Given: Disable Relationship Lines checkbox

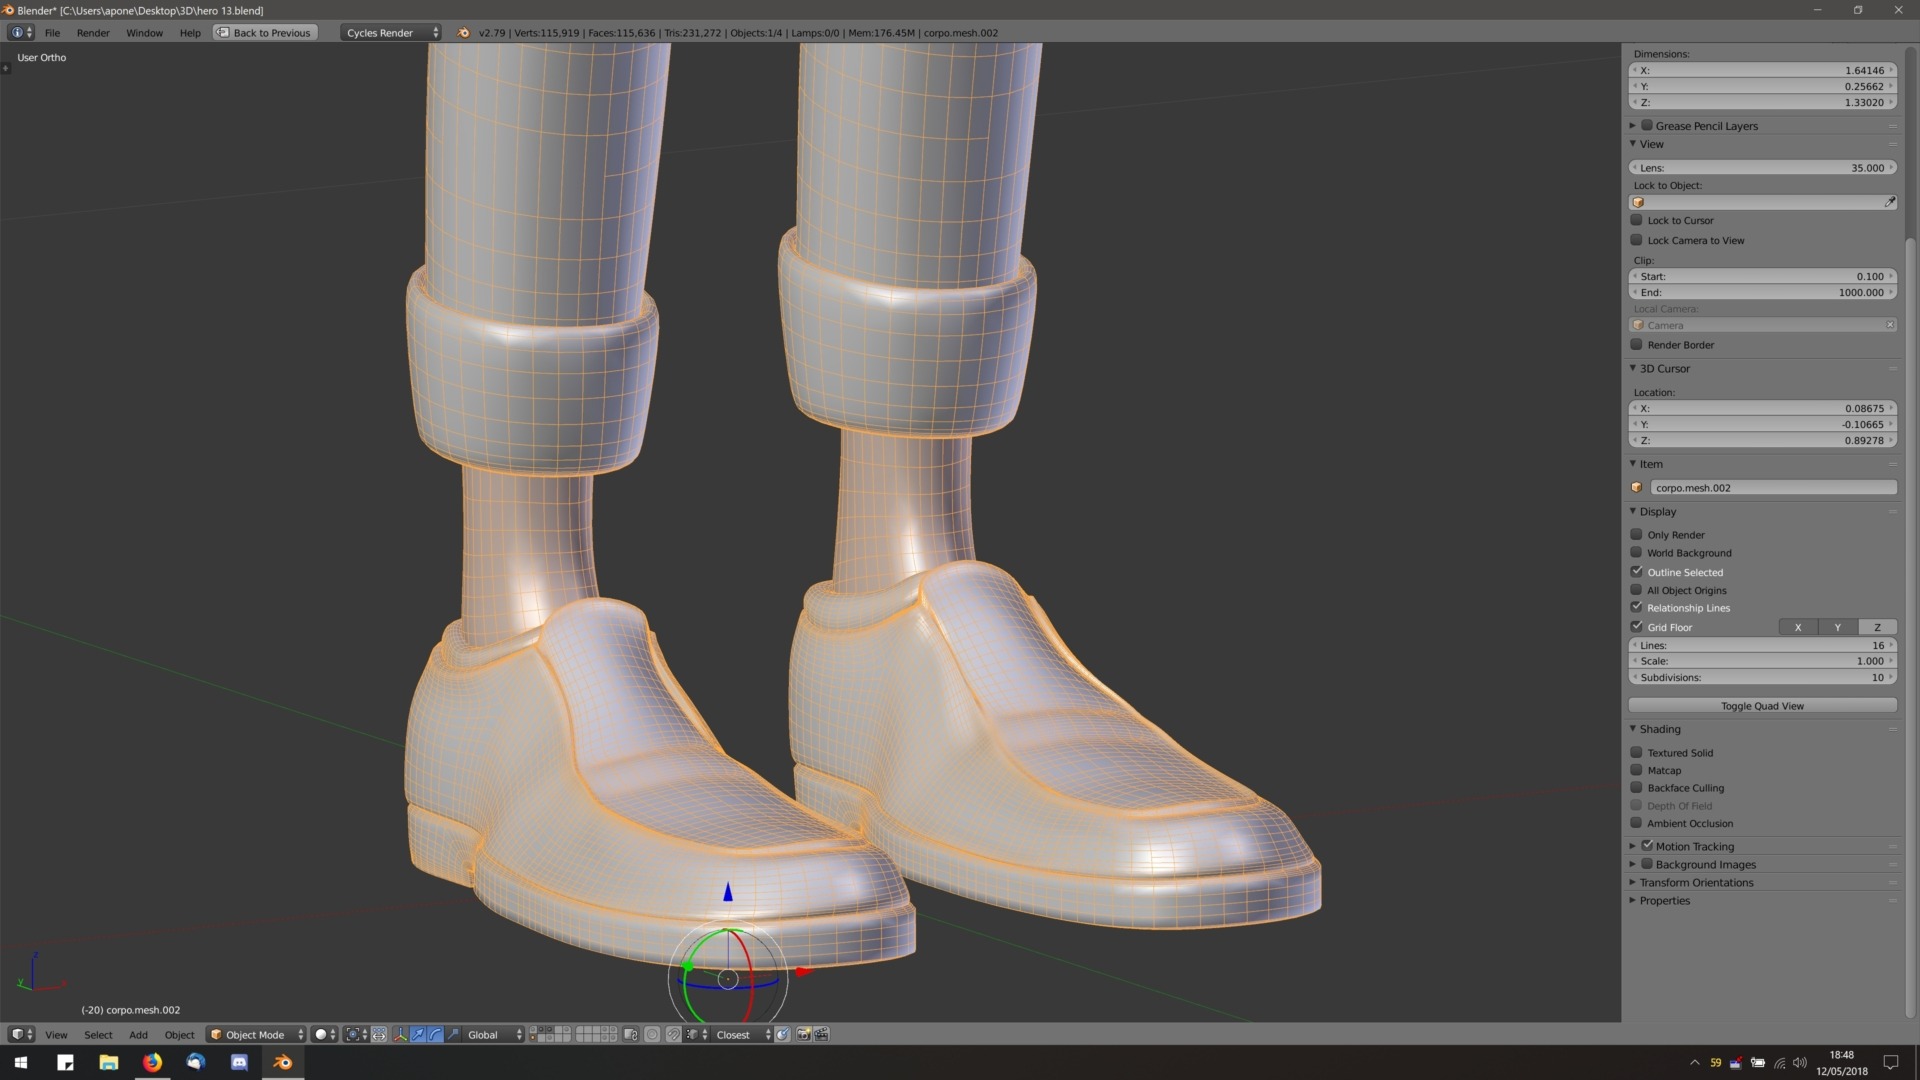Looking at the screenshot, I should click(x=1637, y=607).
